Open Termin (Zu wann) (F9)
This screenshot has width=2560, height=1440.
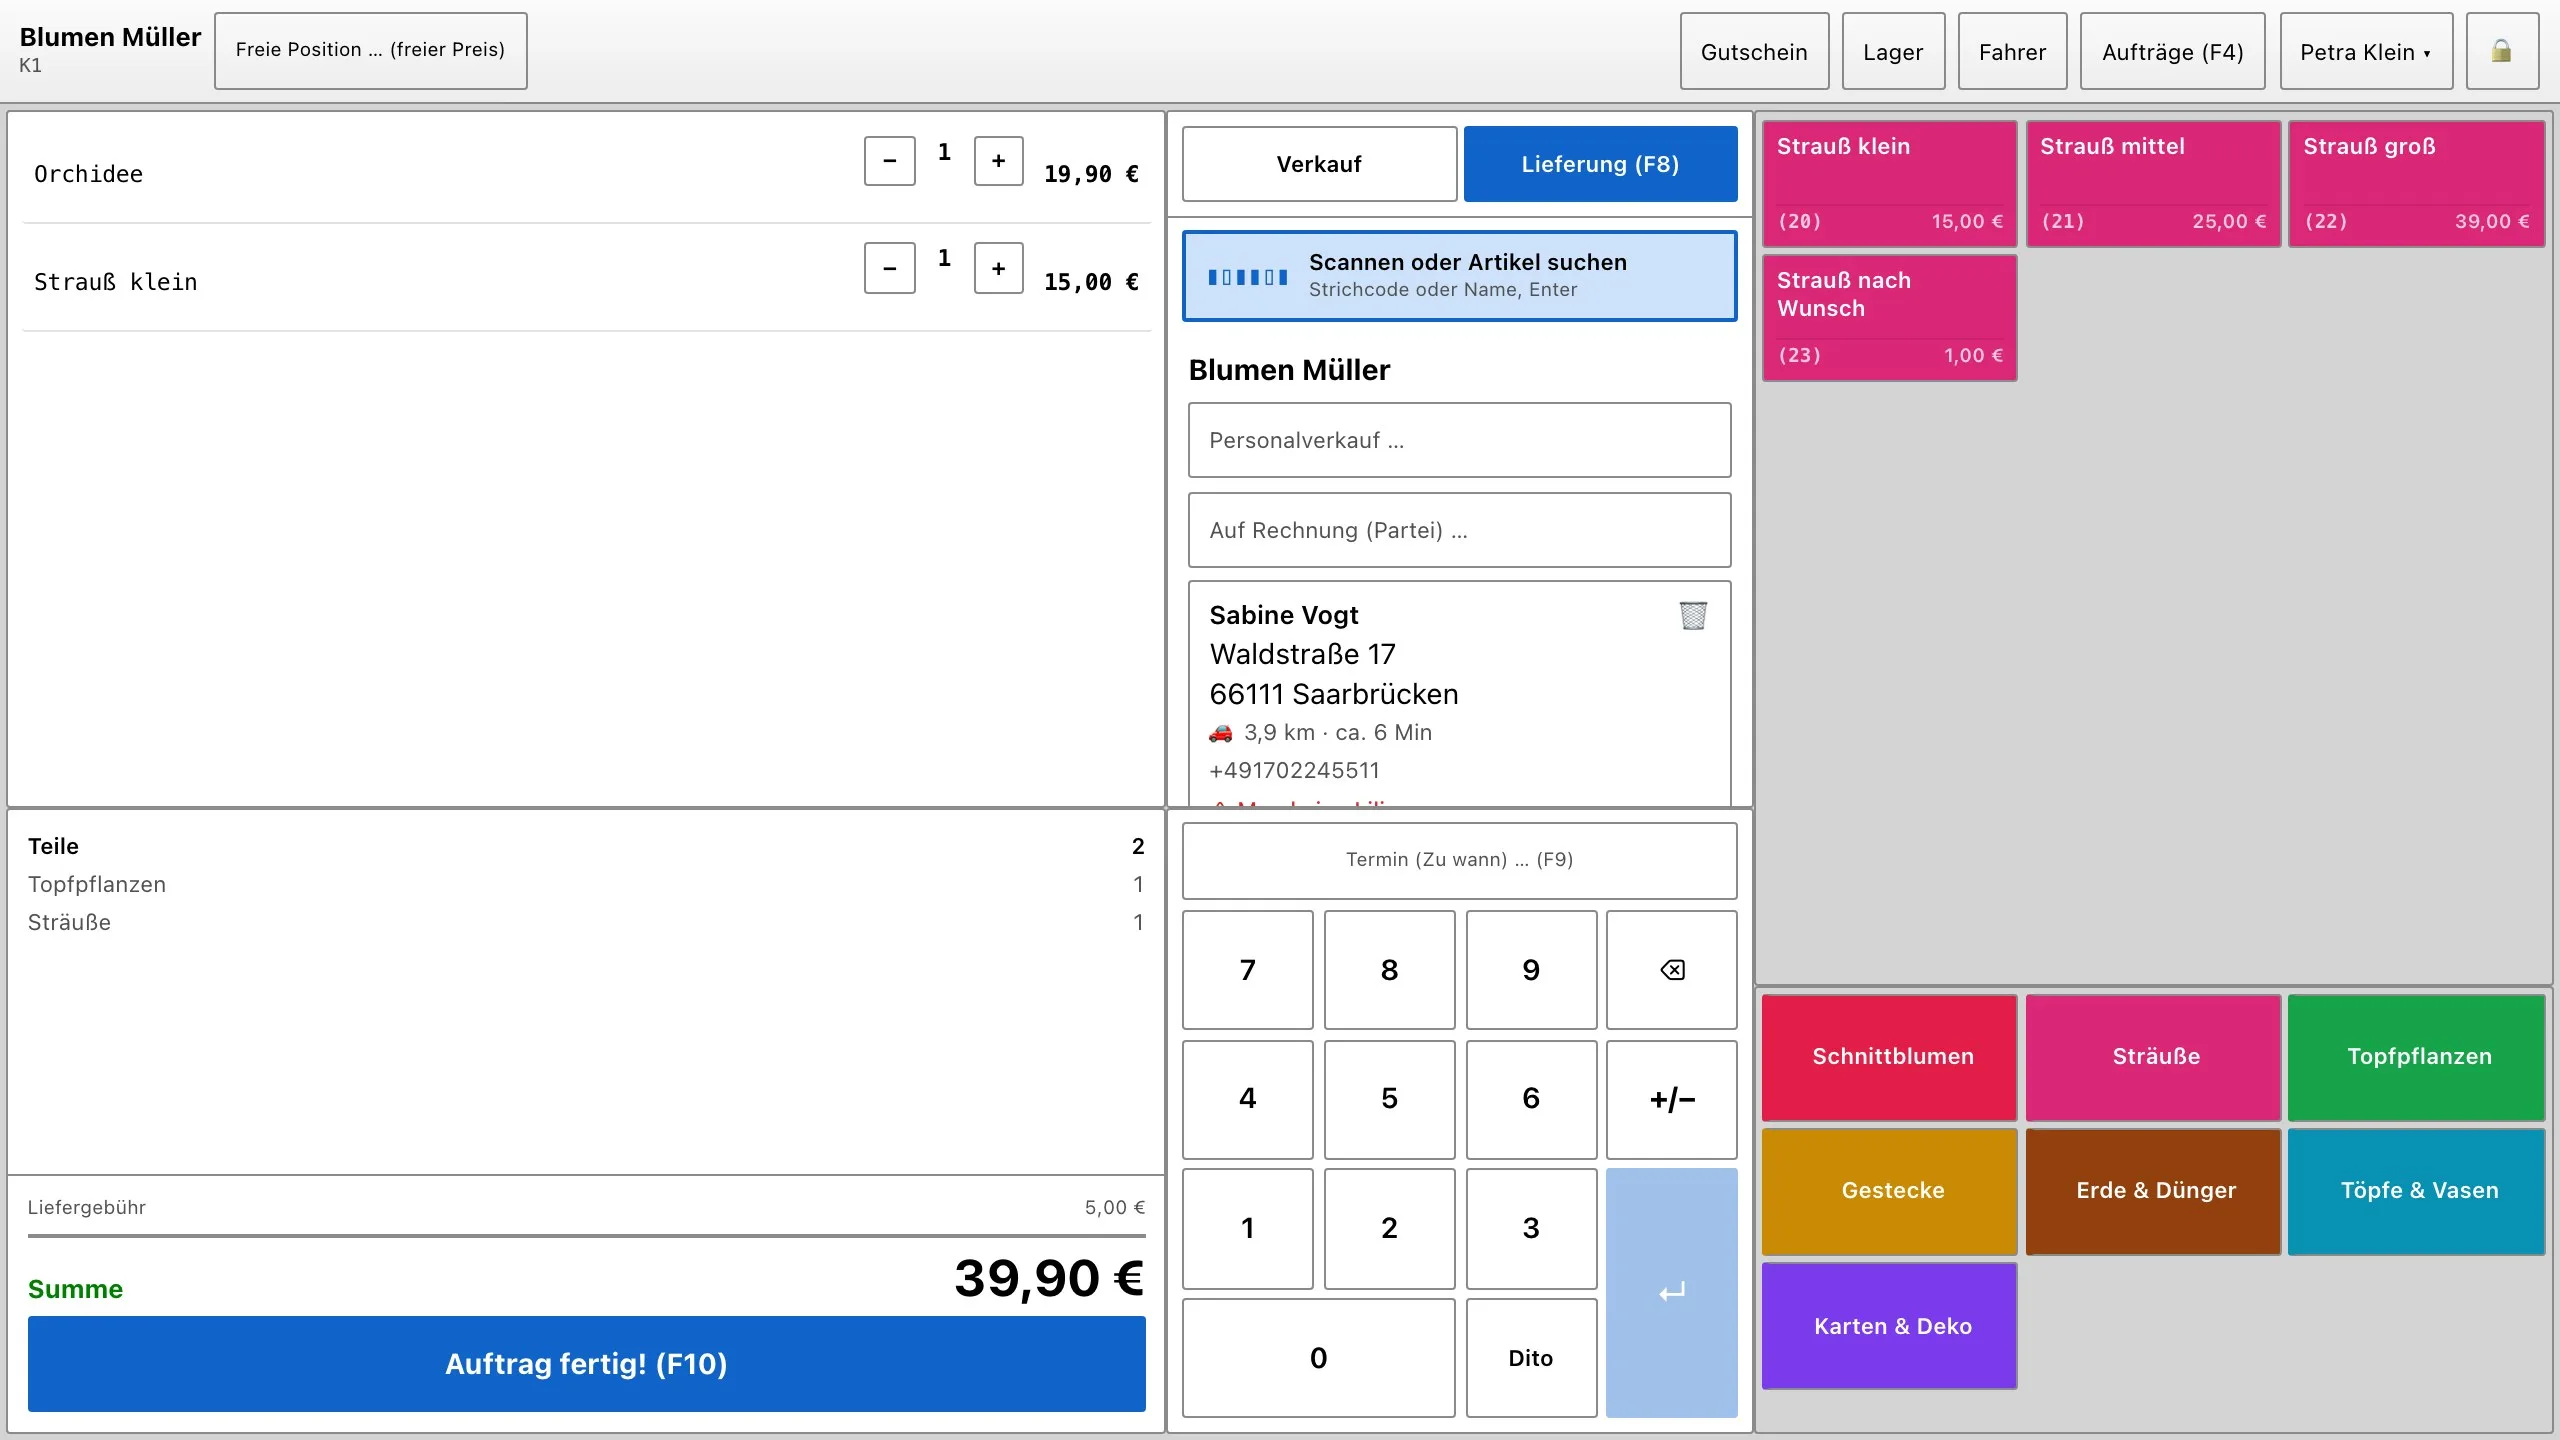point(1459,860)
